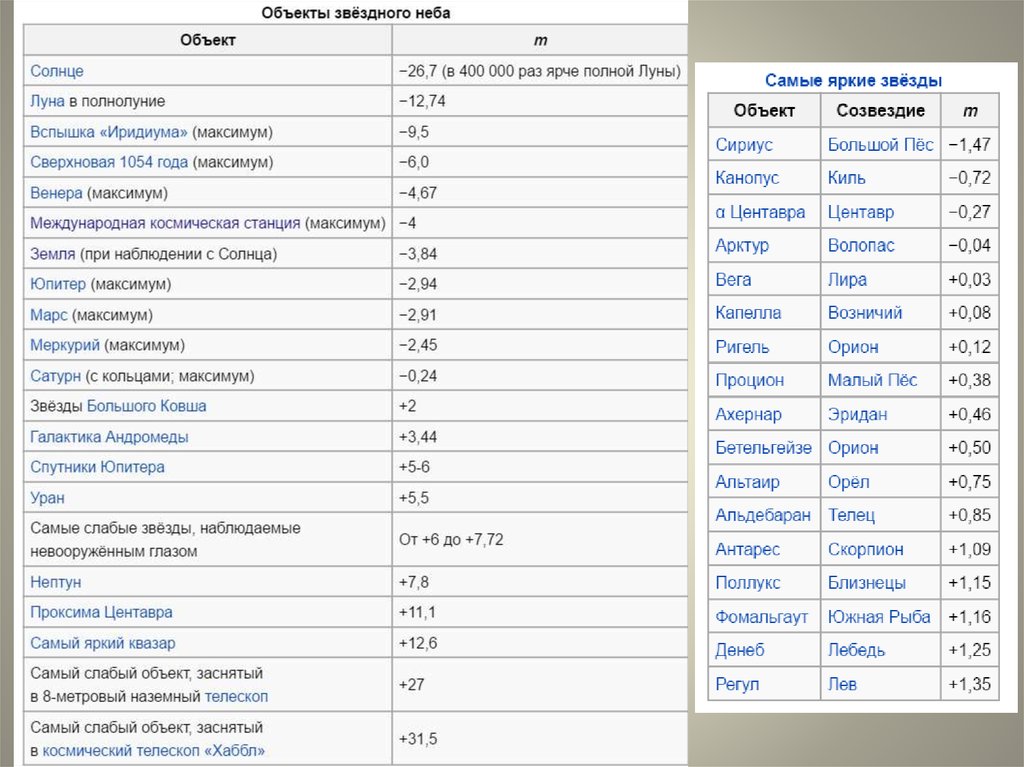The width and height of the screenshot is (1024, 767).
Task: Follow the Альдебаран link
Action: click(x=763, y=515)
